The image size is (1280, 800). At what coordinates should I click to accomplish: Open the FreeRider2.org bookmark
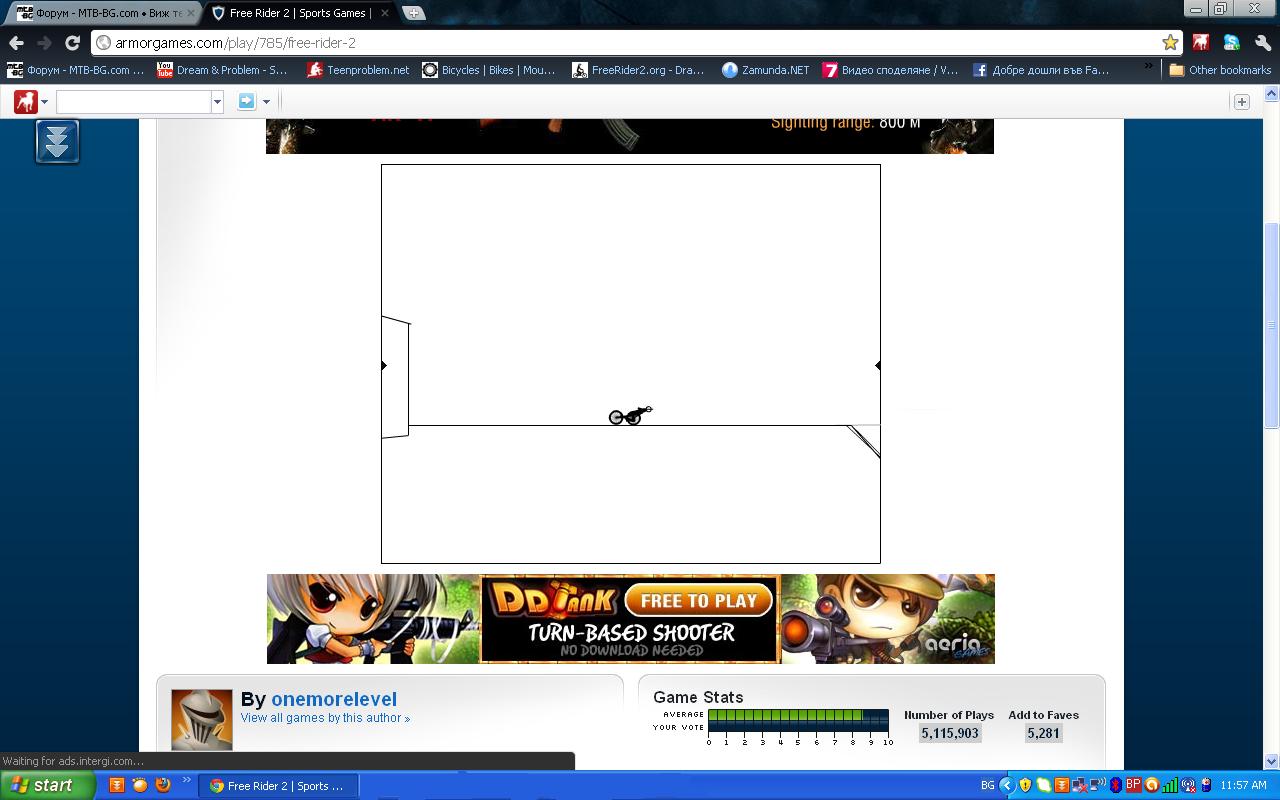638,70
